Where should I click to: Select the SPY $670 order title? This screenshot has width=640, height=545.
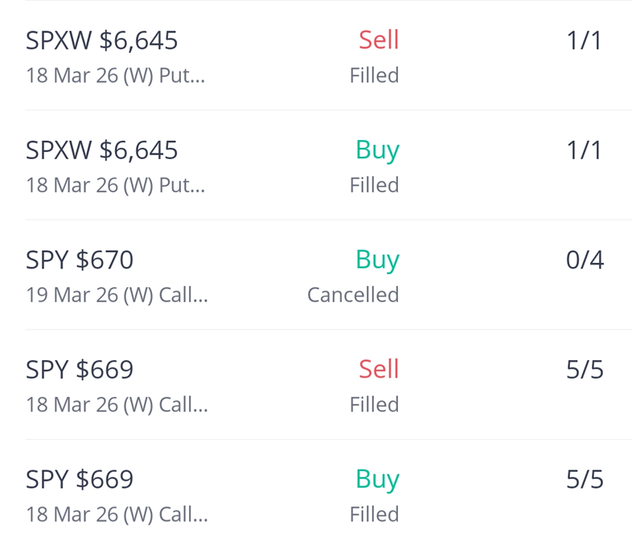pyautogui.click(x=80, y=261)
